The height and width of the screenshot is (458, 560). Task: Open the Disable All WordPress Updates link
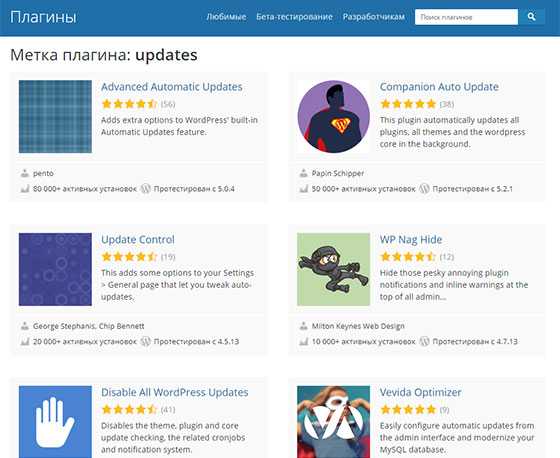175,392
